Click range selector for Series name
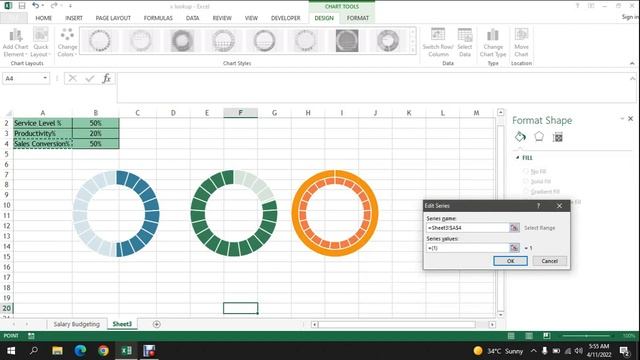This screenshot has height=360, width=640. 514,228
